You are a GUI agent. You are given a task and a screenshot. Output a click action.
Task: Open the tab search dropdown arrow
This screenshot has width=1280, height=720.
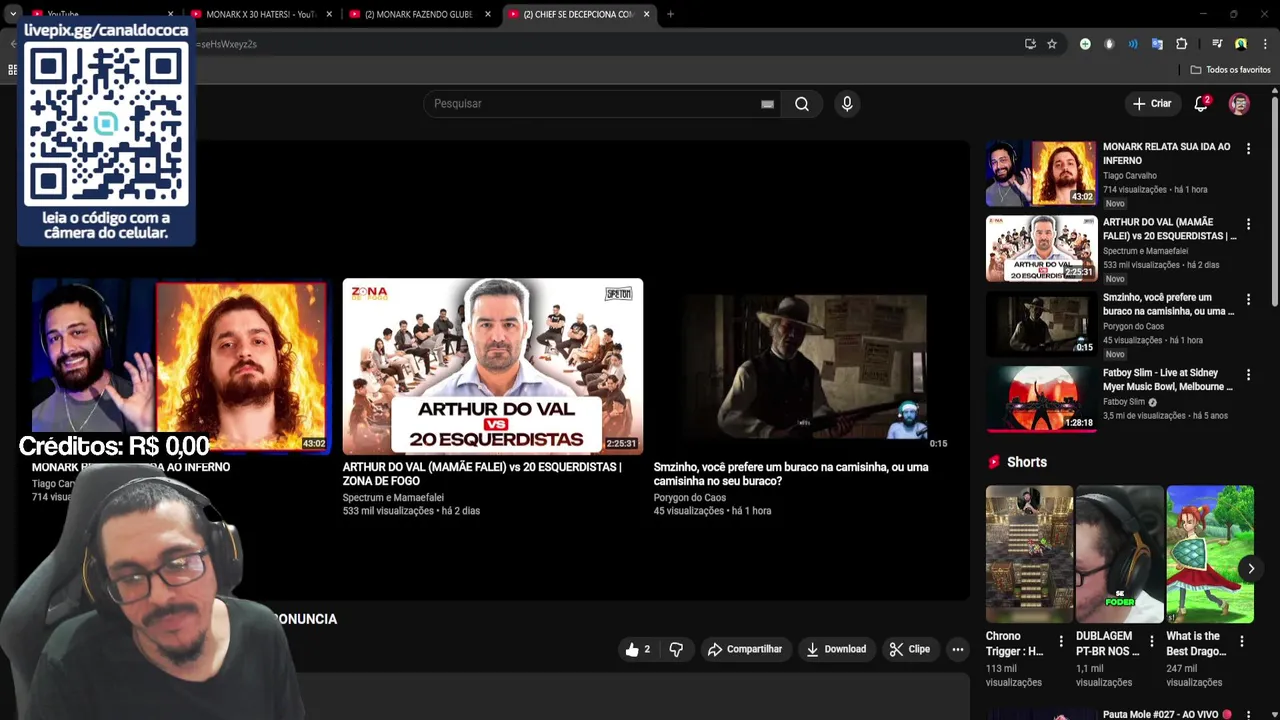[x=13, y=14]
